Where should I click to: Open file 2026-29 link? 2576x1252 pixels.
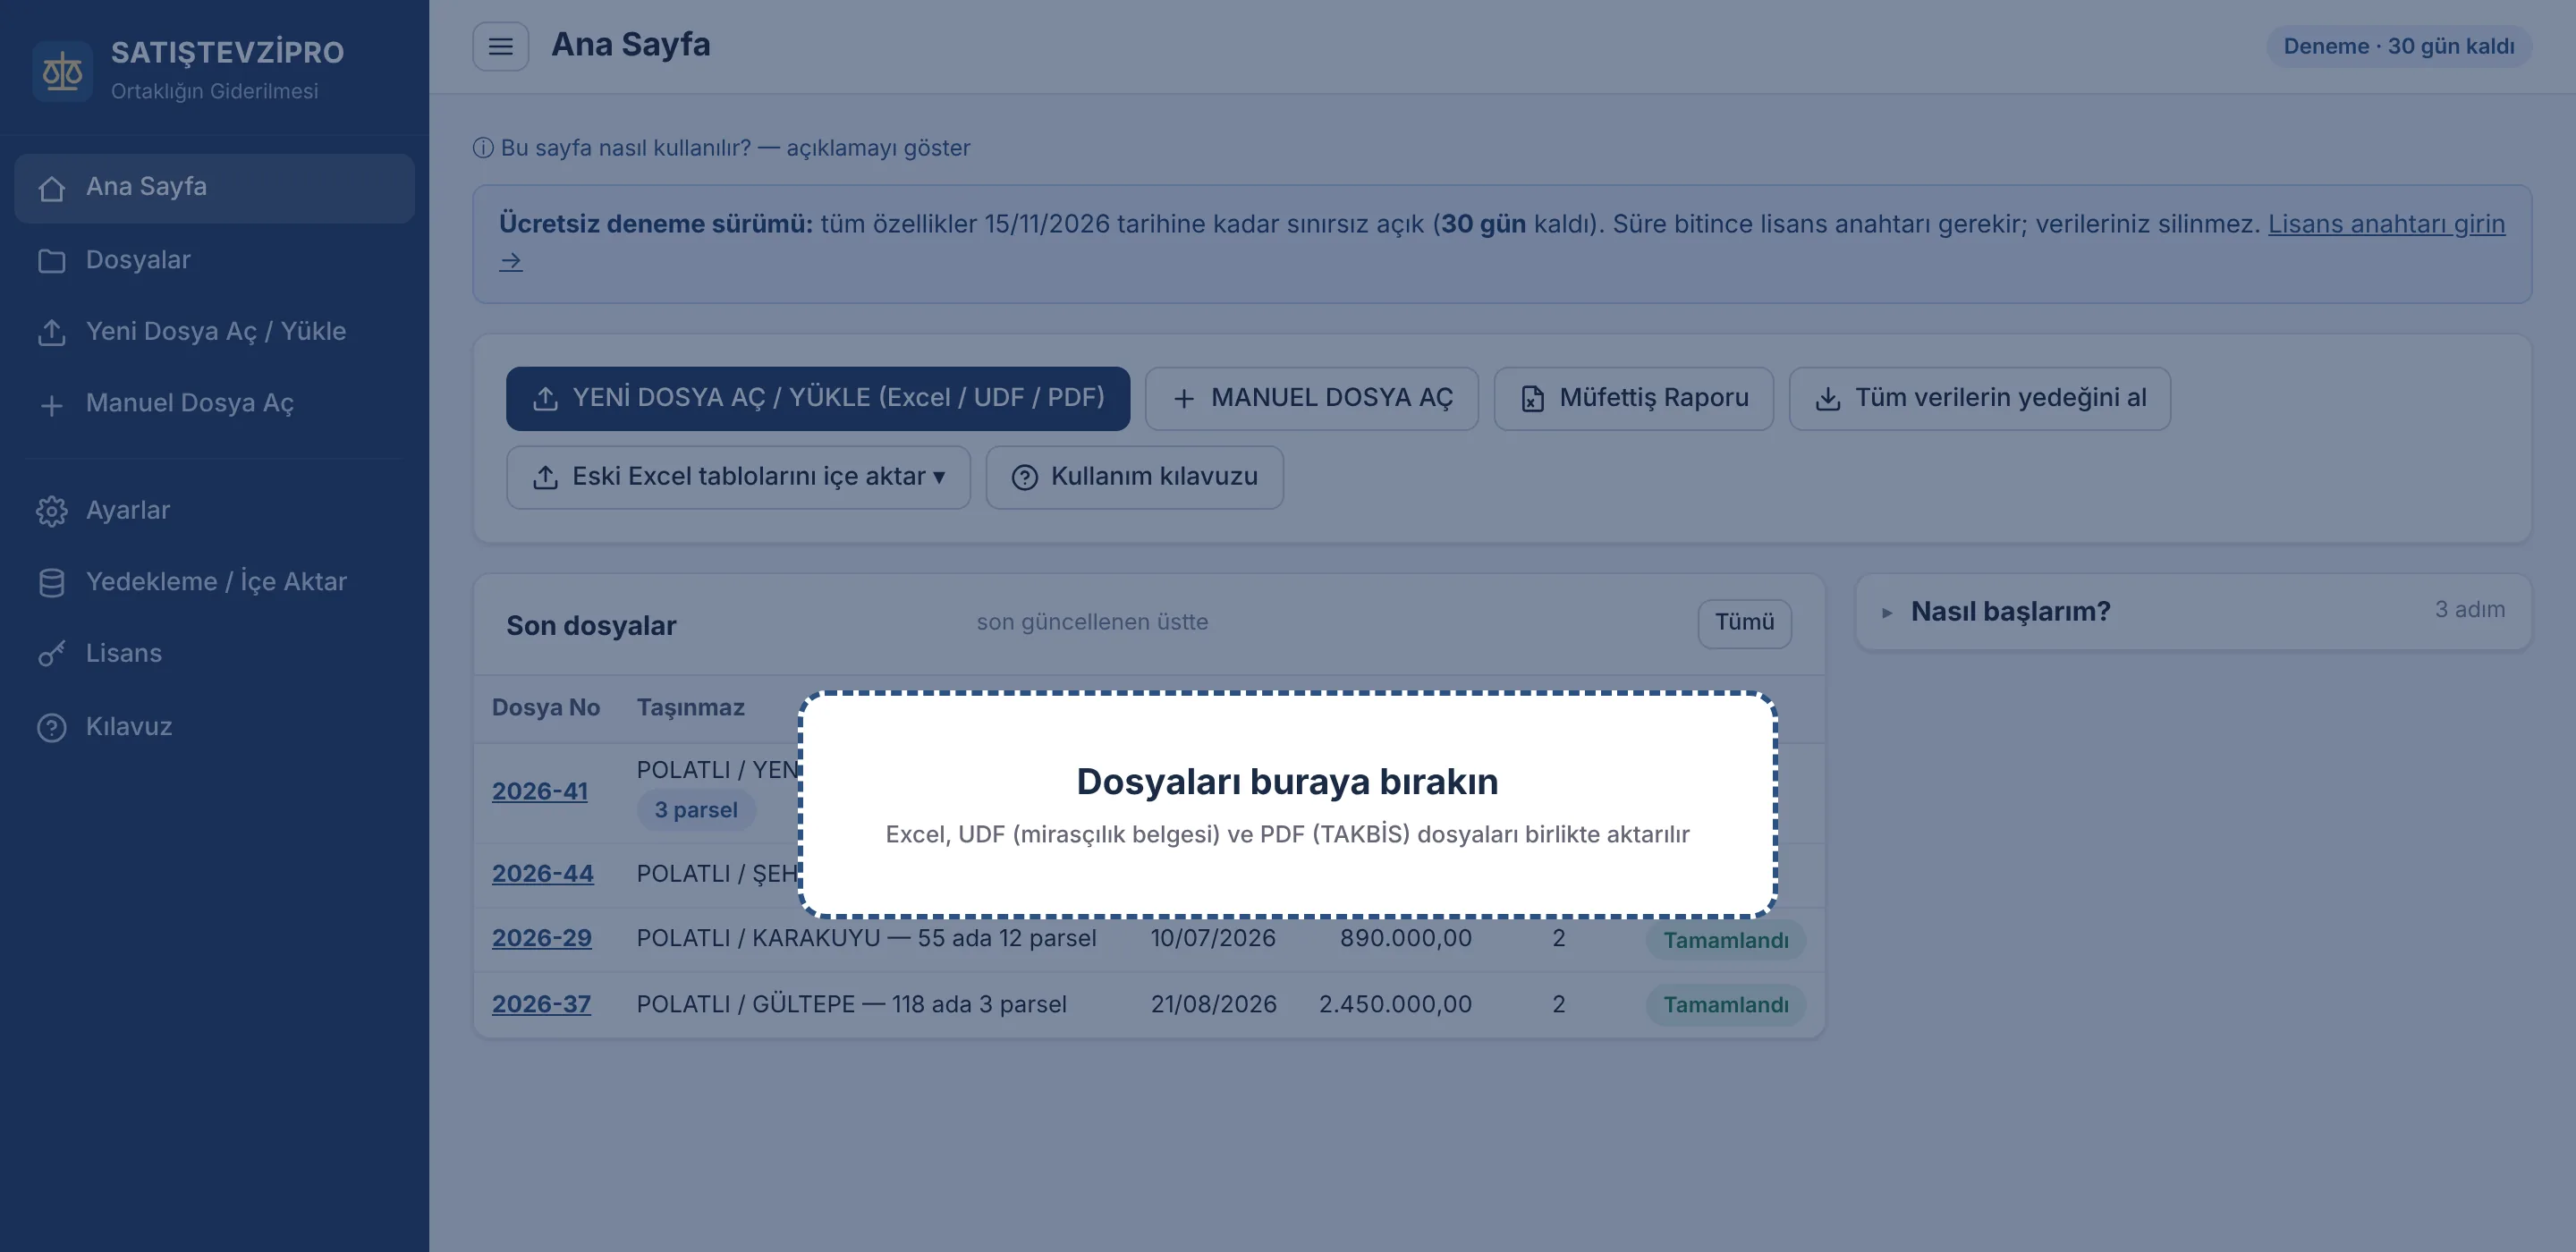(541, 939)
